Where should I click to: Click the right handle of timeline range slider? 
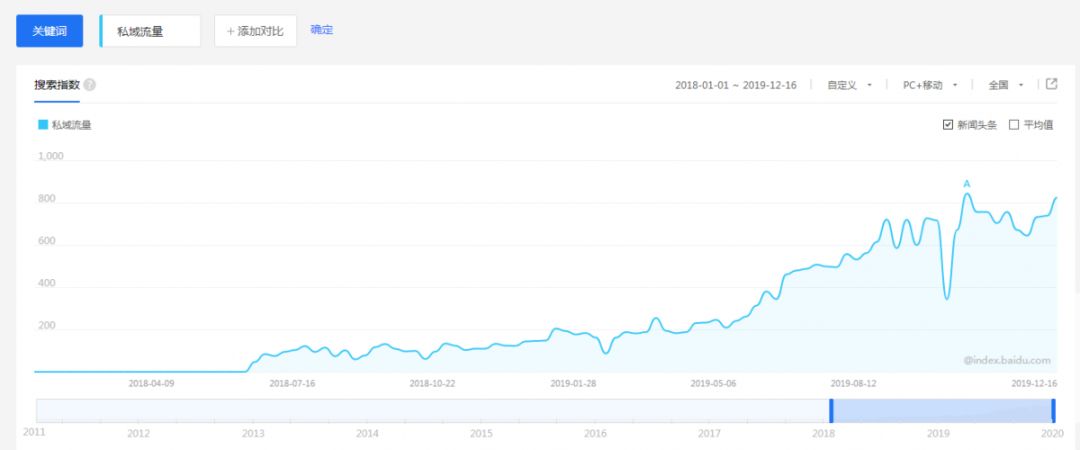click(x=1053, y=410)
